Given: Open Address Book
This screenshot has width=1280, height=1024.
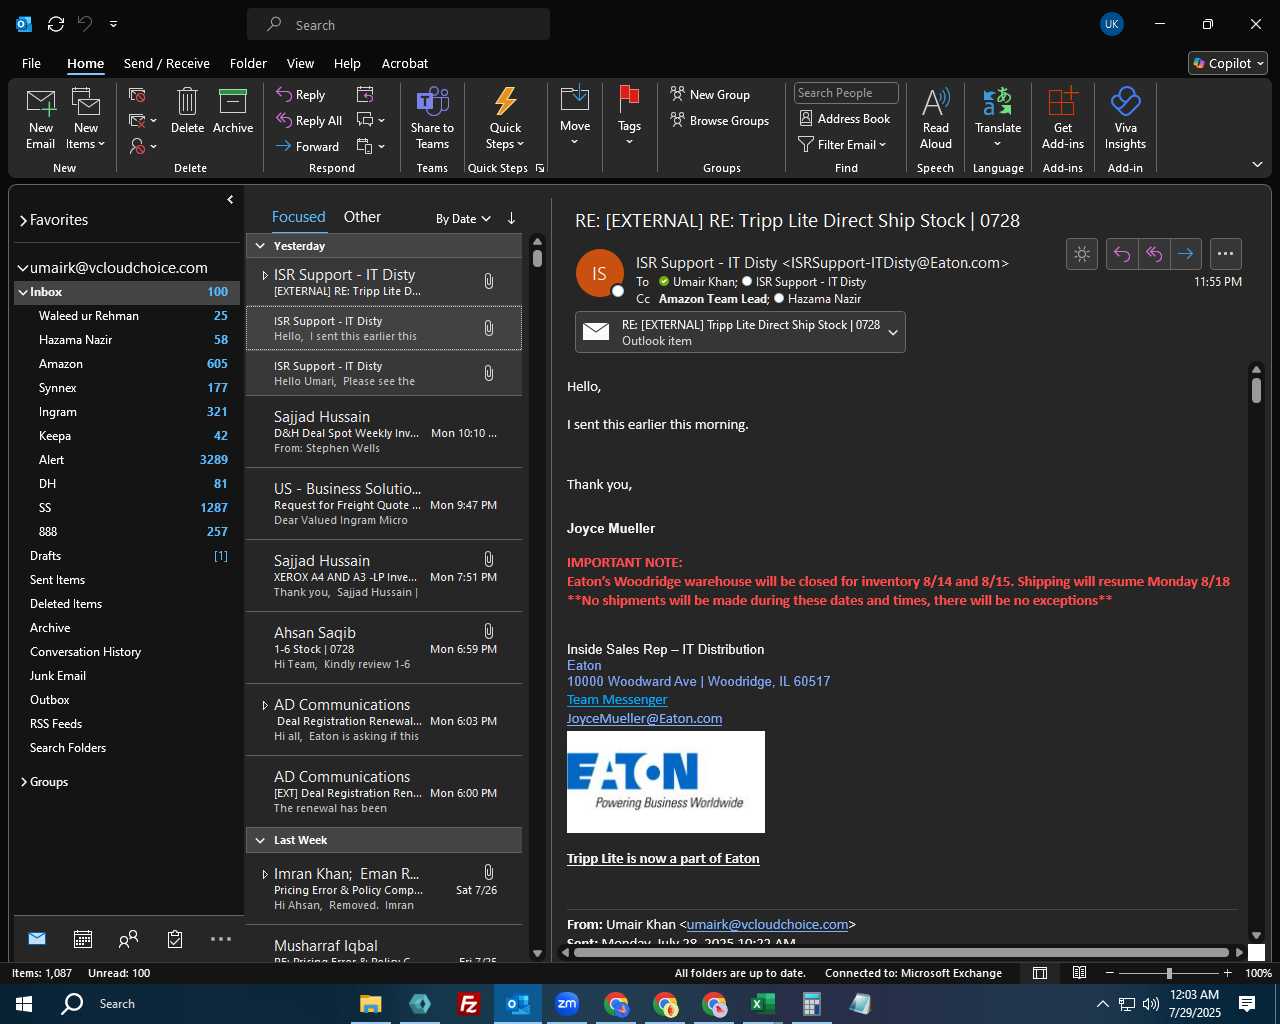Looking at the screenshot, I should pos(844,118).
